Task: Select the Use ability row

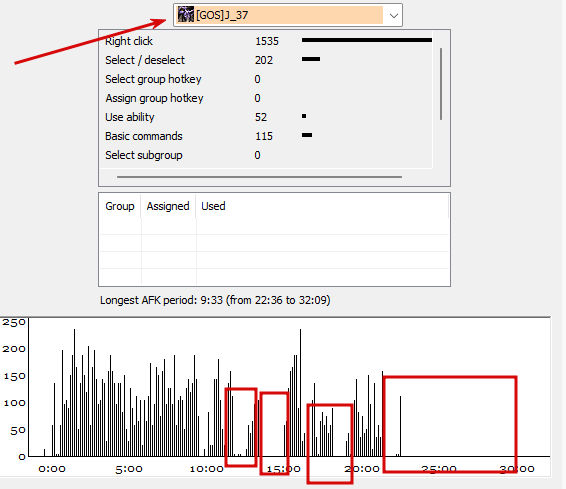Action: point(266,117)
